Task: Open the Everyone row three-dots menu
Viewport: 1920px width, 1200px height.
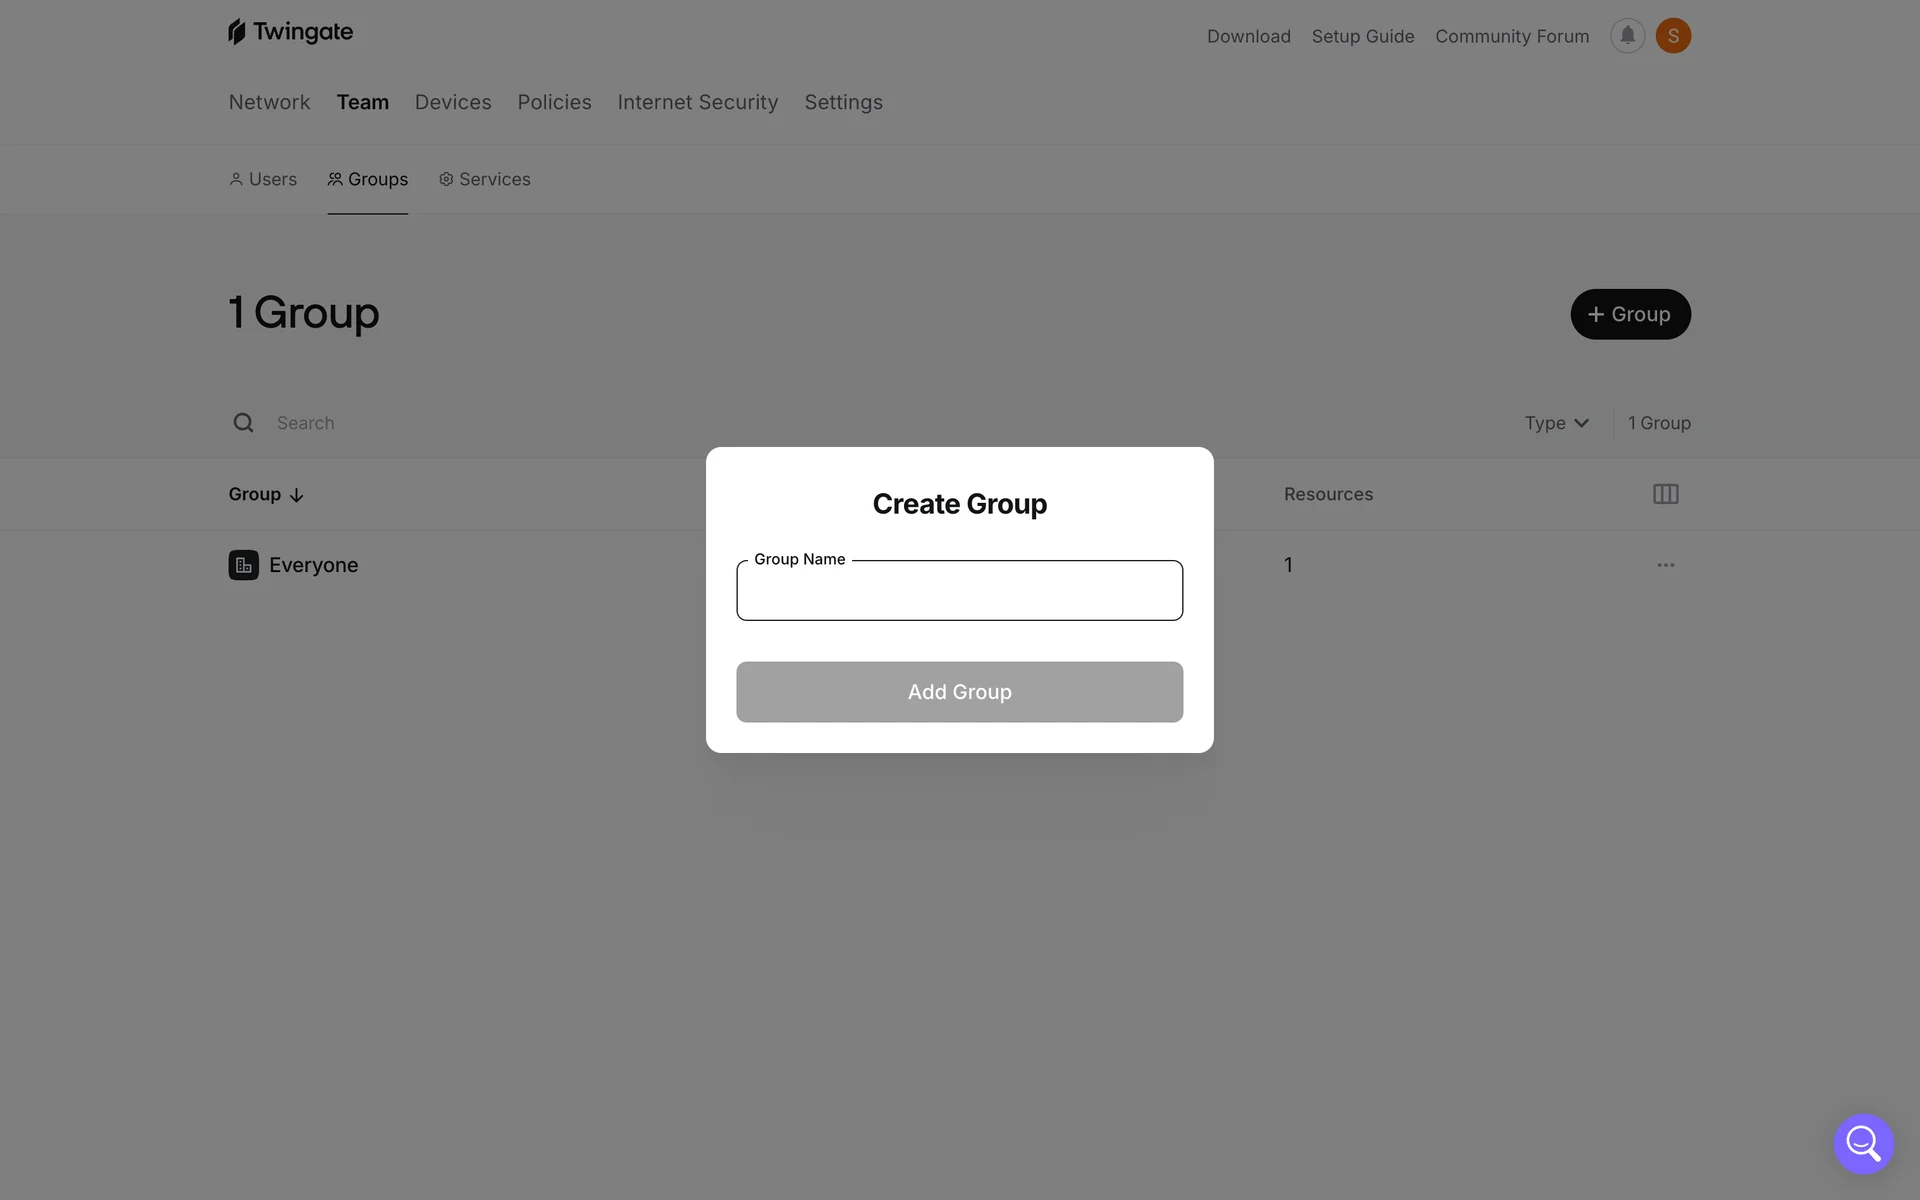Action: tap(1665, 565)
